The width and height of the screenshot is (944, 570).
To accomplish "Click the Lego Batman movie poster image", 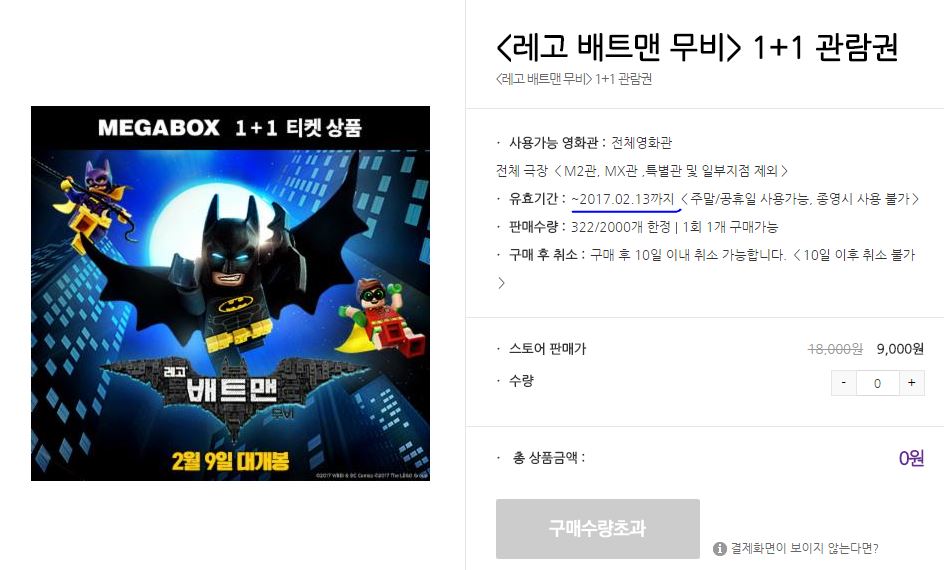I will pos(230,294).
